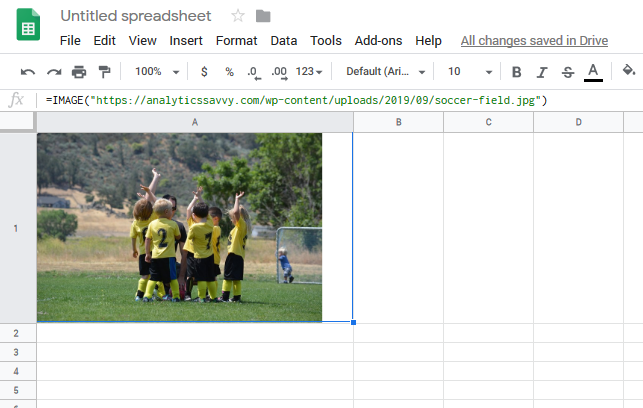Toggle italic formatting
Viewport: 643px width, 408px height.
point(542,72)
